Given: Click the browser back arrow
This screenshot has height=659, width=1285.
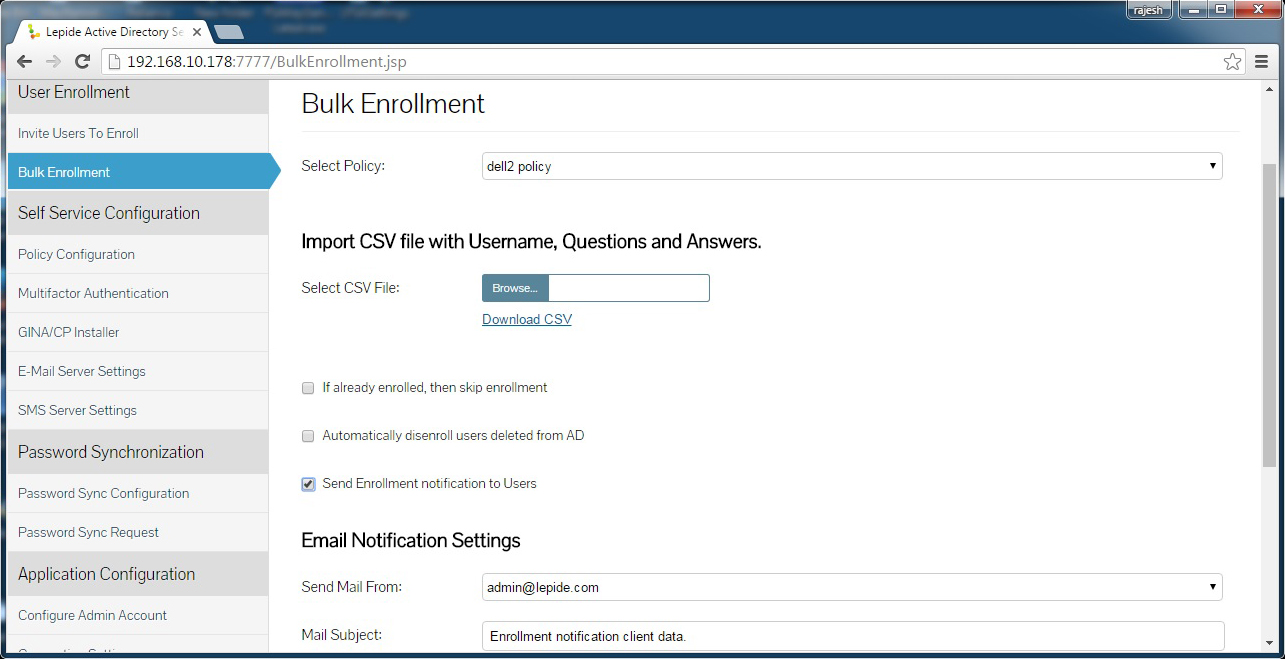Looking at the screenshot, I should coord(25,62).
